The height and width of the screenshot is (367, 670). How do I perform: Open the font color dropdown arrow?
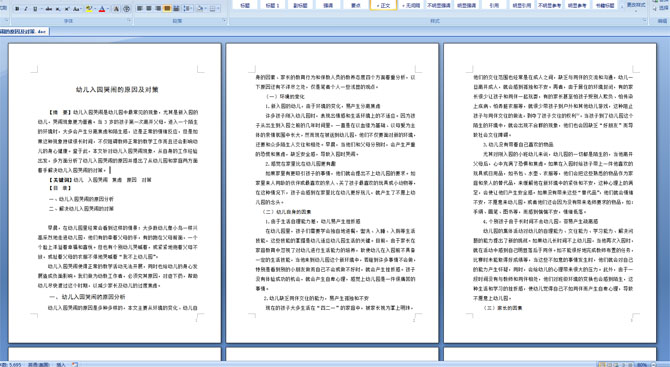click(x=108, y=9)
